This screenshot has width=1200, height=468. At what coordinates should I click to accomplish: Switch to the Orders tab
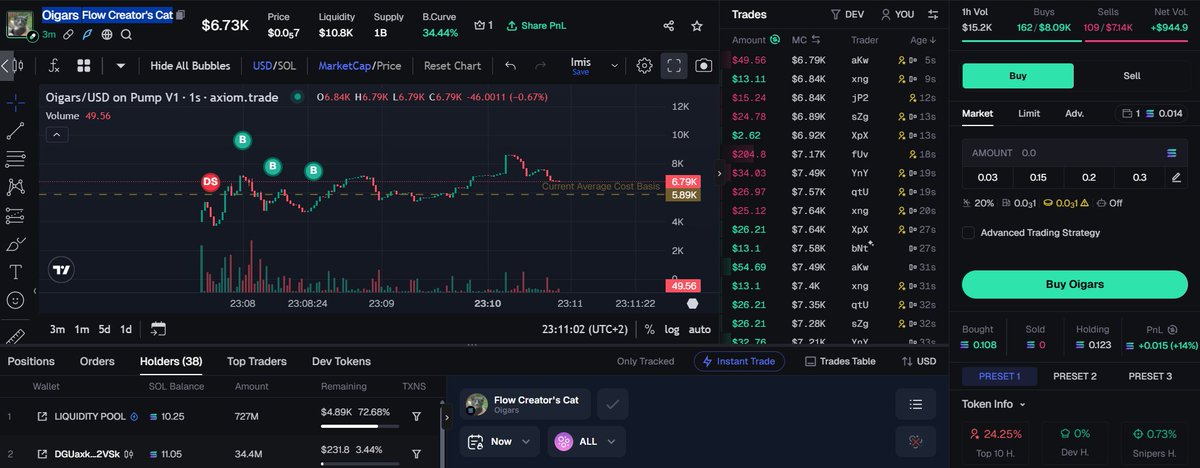pos(97,361)
